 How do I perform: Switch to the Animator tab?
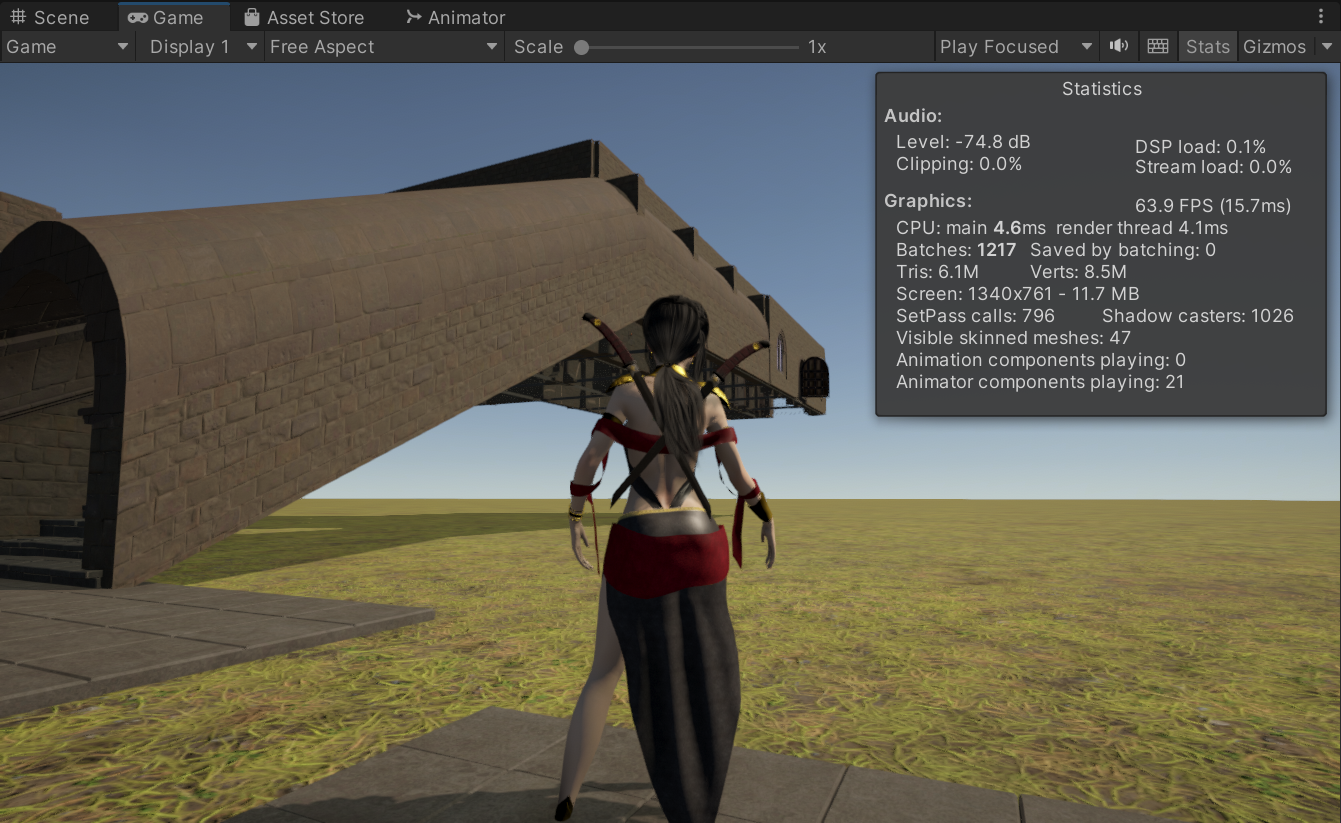click(x=455, y=17)
